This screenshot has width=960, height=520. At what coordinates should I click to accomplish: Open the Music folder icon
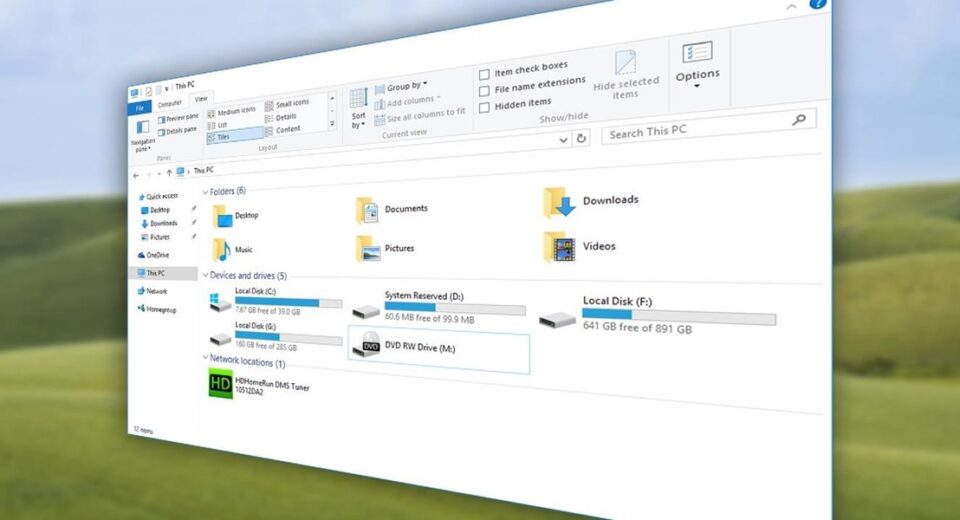click(221, 250)
